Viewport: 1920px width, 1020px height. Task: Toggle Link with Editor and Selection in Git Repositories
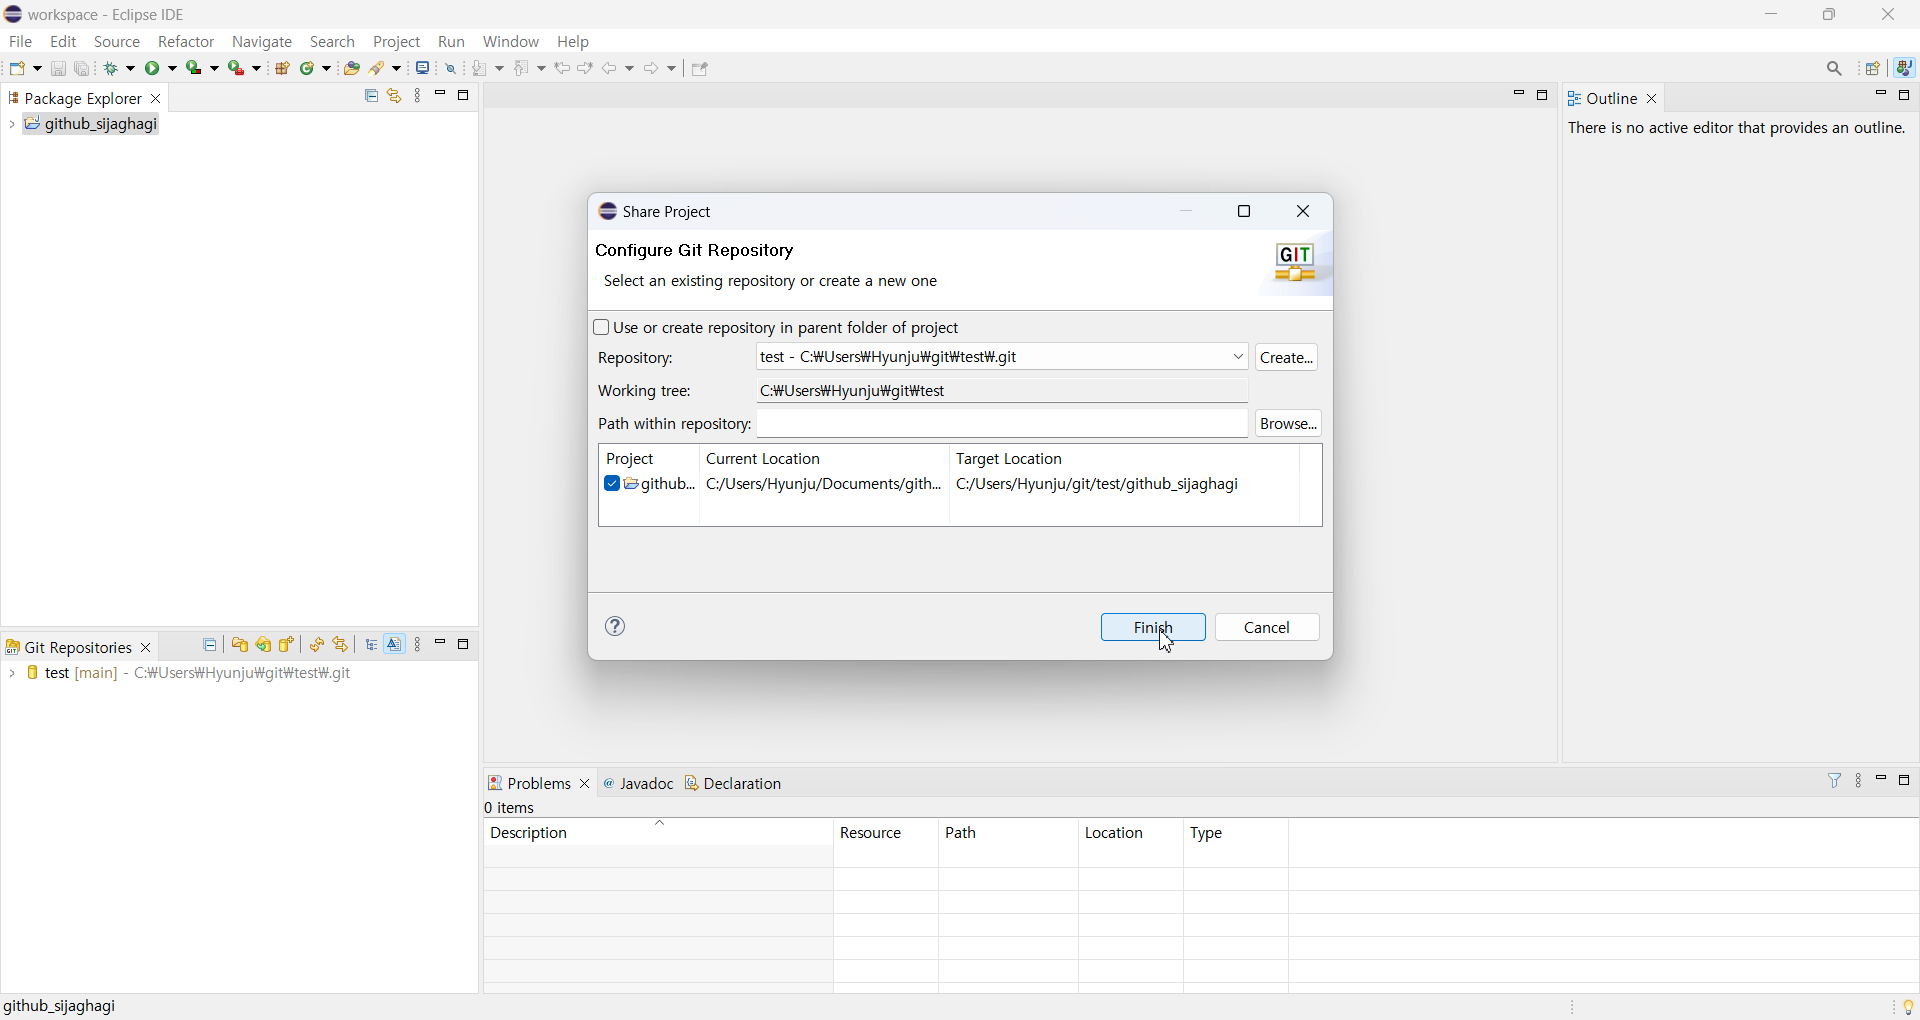pos(341,645)
